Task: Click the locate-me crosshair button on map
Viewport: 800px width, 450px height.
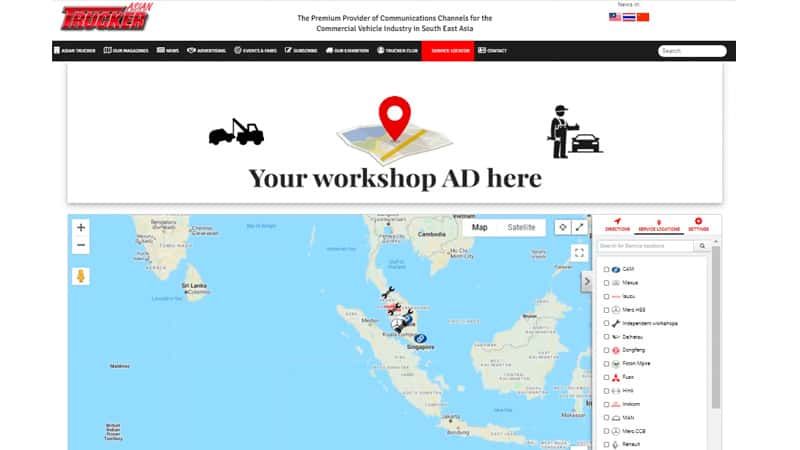Action: (563, 227)
